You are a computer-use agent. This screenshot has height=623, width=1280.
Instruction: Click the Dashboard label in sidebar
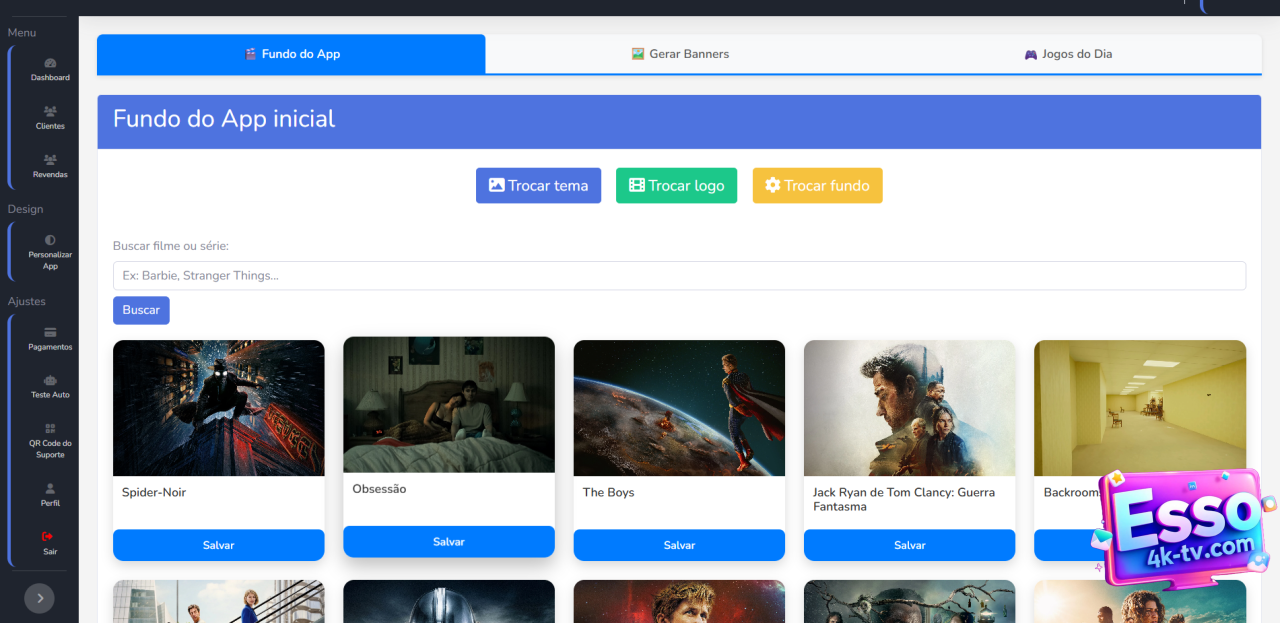pos(50,78)
